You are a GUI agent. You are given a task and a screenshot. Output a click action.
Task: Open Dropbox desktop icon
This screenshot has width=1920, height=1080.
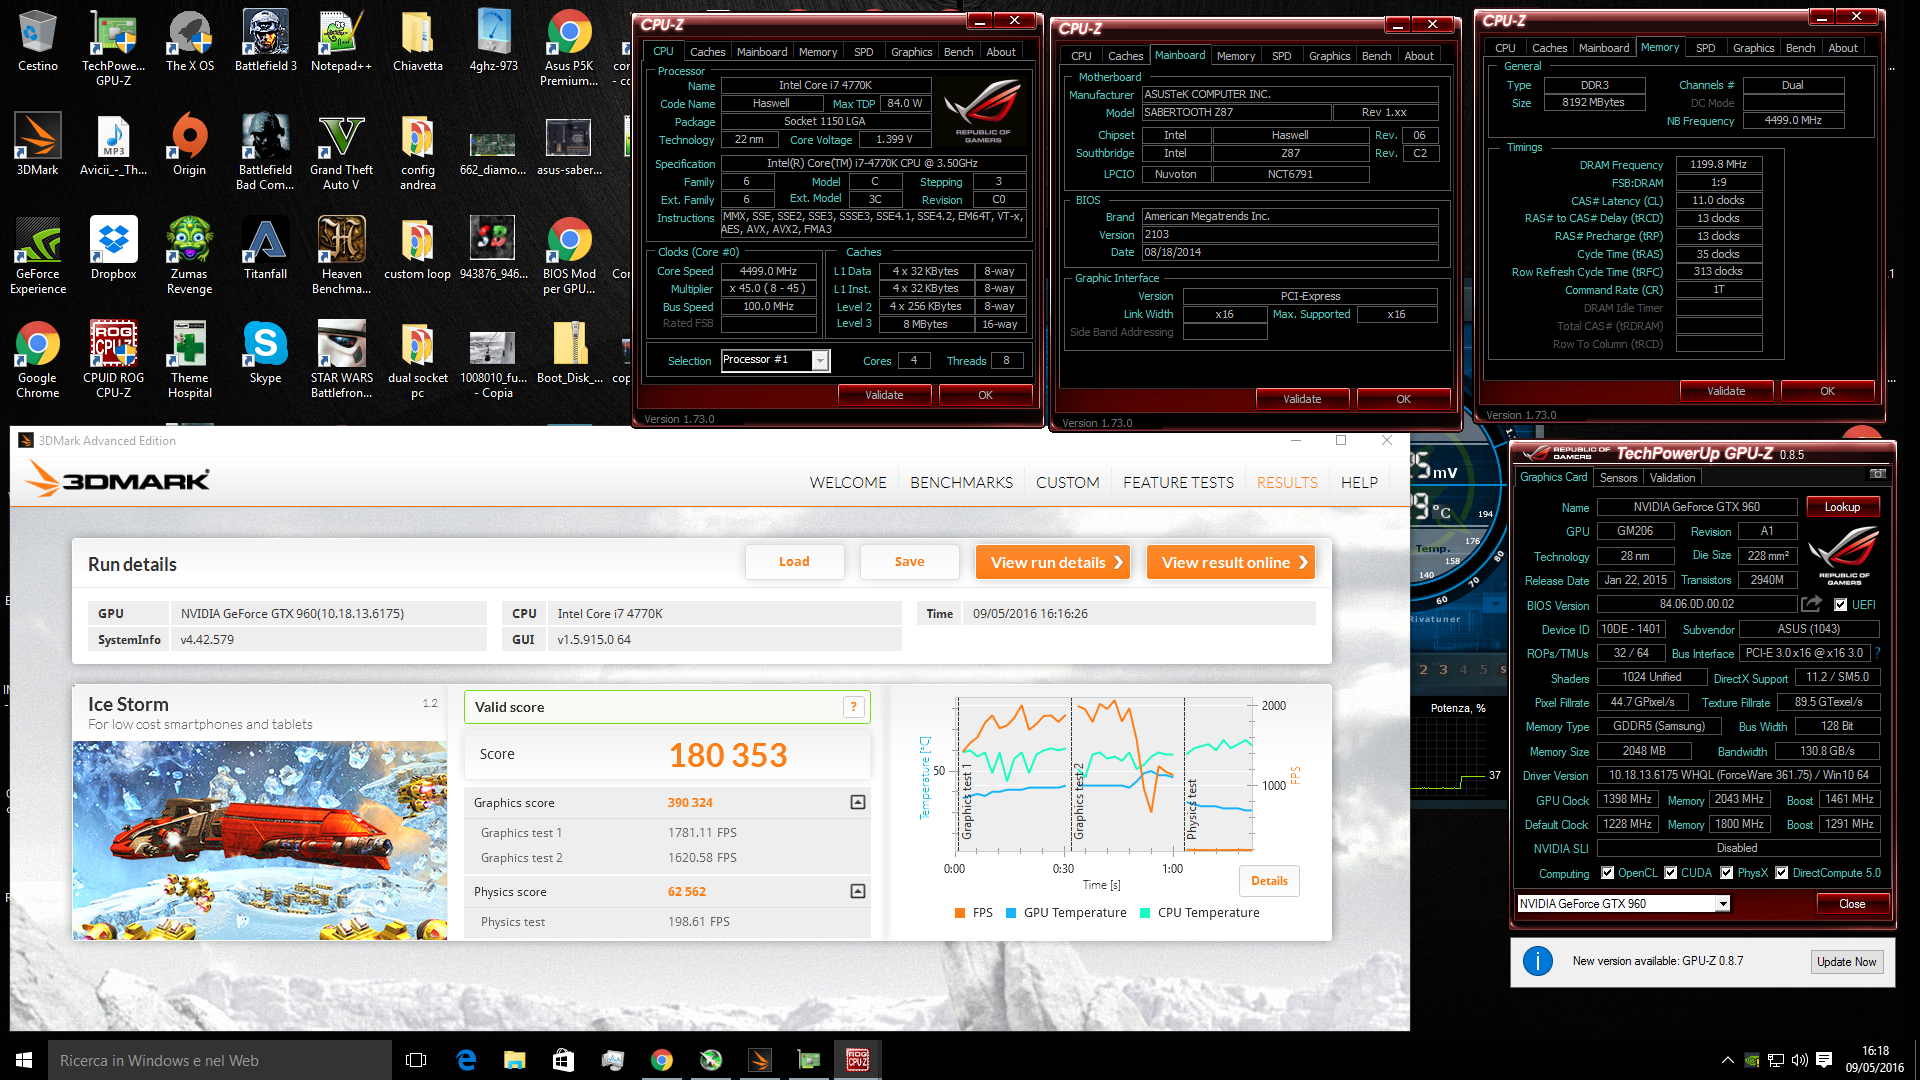coord(113,249)
